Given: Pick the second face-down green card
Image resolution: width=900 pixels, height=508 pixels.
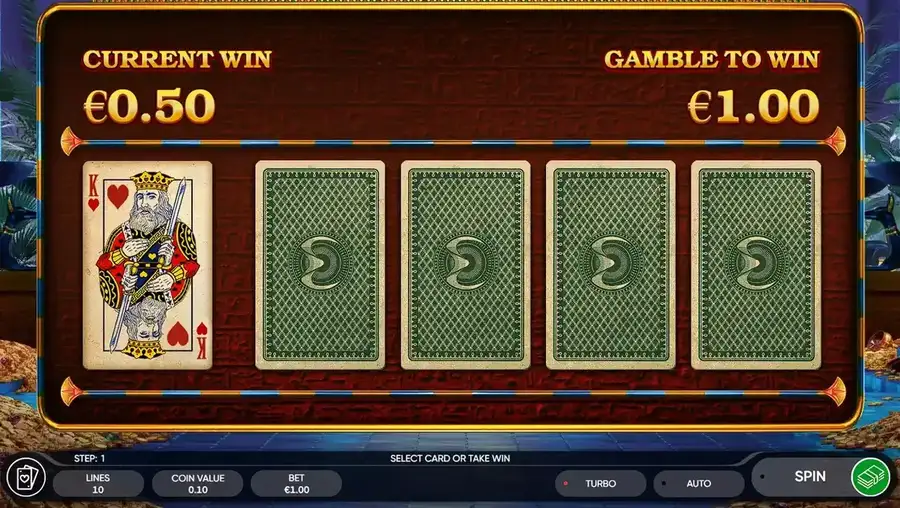Looking at the screenshot, I should (465, 265).
